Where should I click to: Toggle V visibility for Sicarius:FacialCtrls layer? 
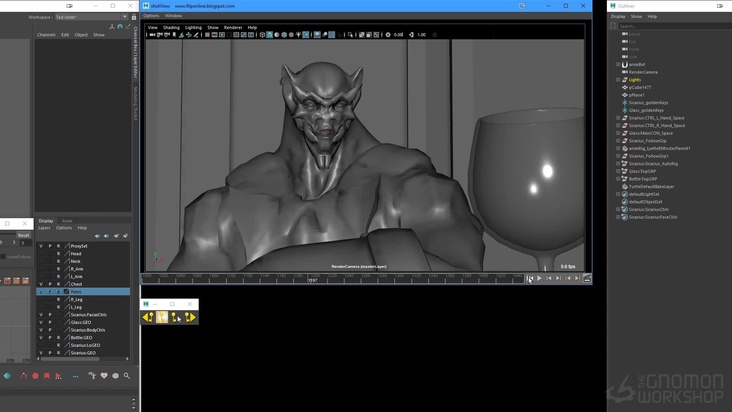point(41,314)
